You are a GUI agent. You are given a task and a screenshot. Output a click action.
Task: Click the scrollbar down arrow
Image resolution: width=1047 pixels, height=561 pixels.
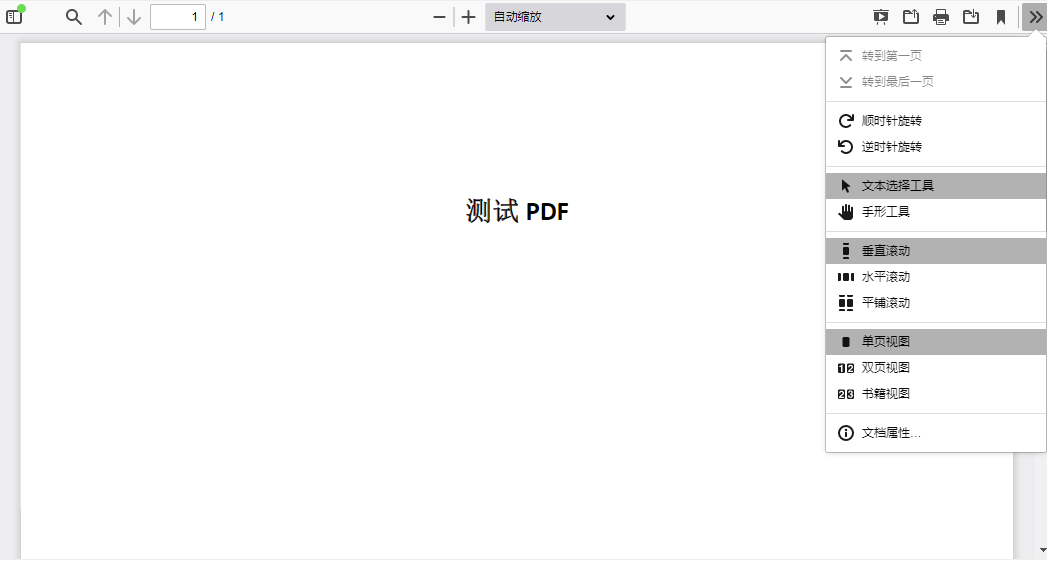pos(1042,550)
